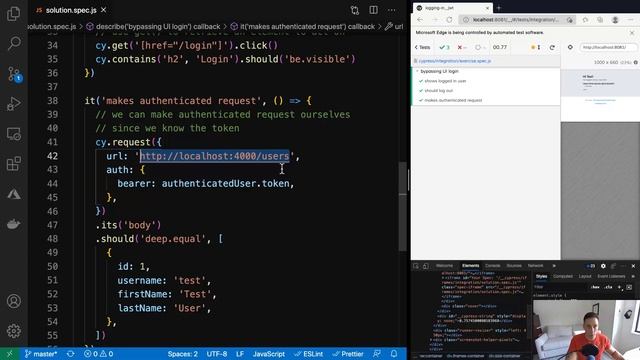Select the solution.spec.js editor tab
Screen dimensions: 640x360
71,10
